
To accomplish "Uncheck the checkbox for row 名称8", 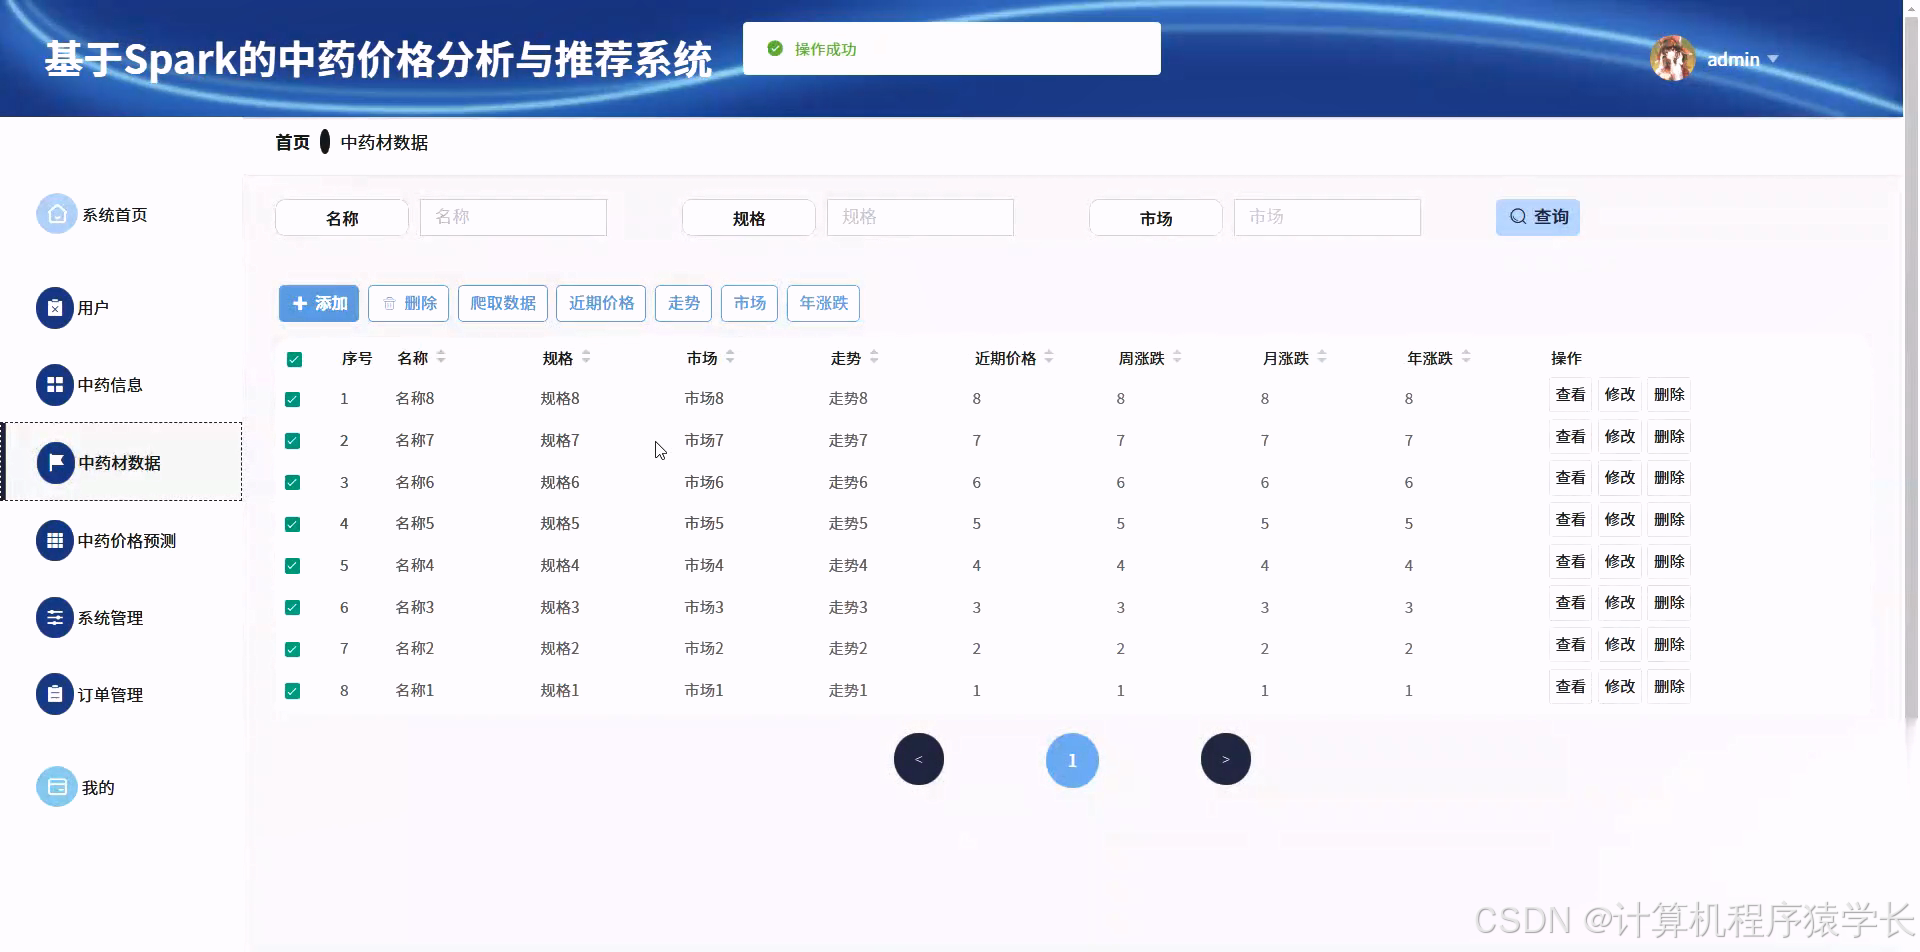I will [292, 399].
